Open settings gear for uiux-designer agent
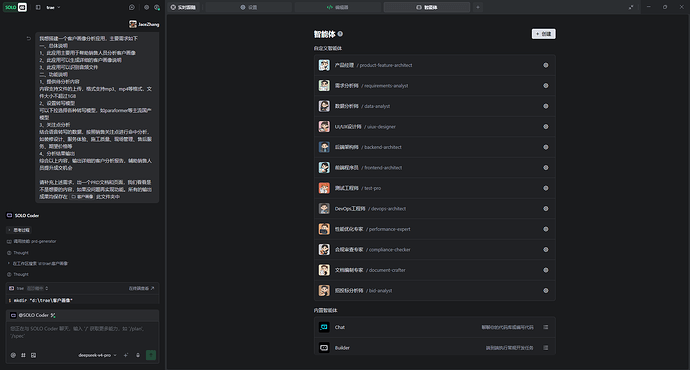 (x=546, y=127)
